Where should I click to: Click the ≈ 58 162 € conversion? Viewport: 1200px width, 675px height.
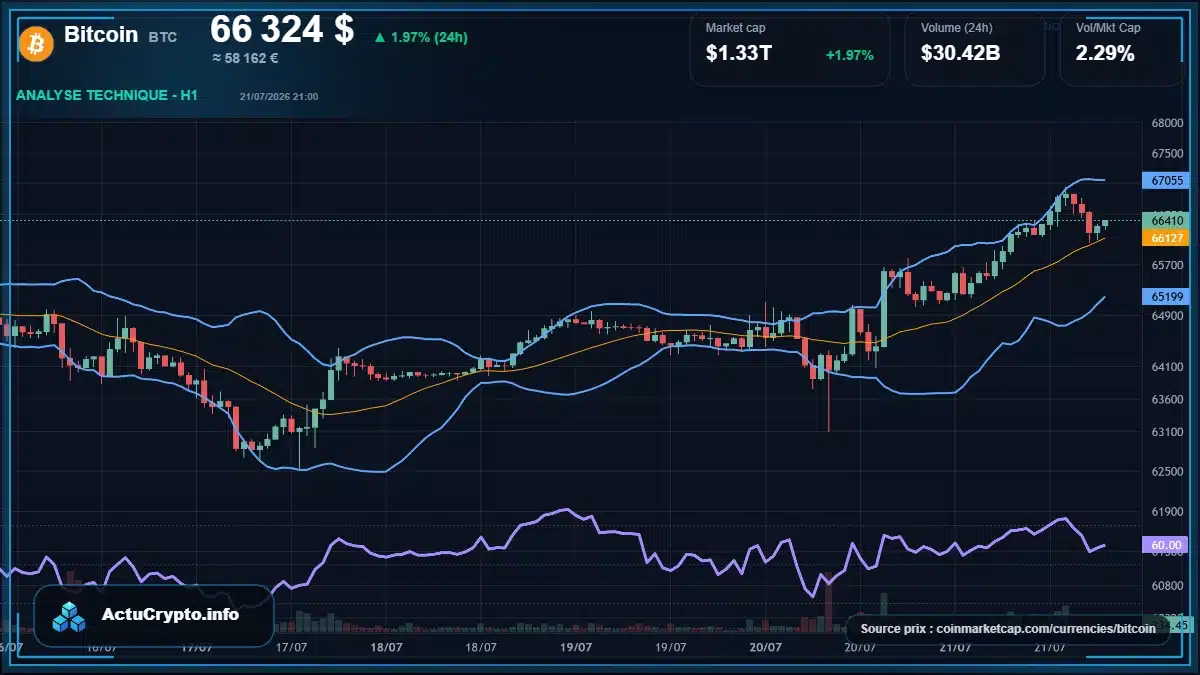pos(245,58)
